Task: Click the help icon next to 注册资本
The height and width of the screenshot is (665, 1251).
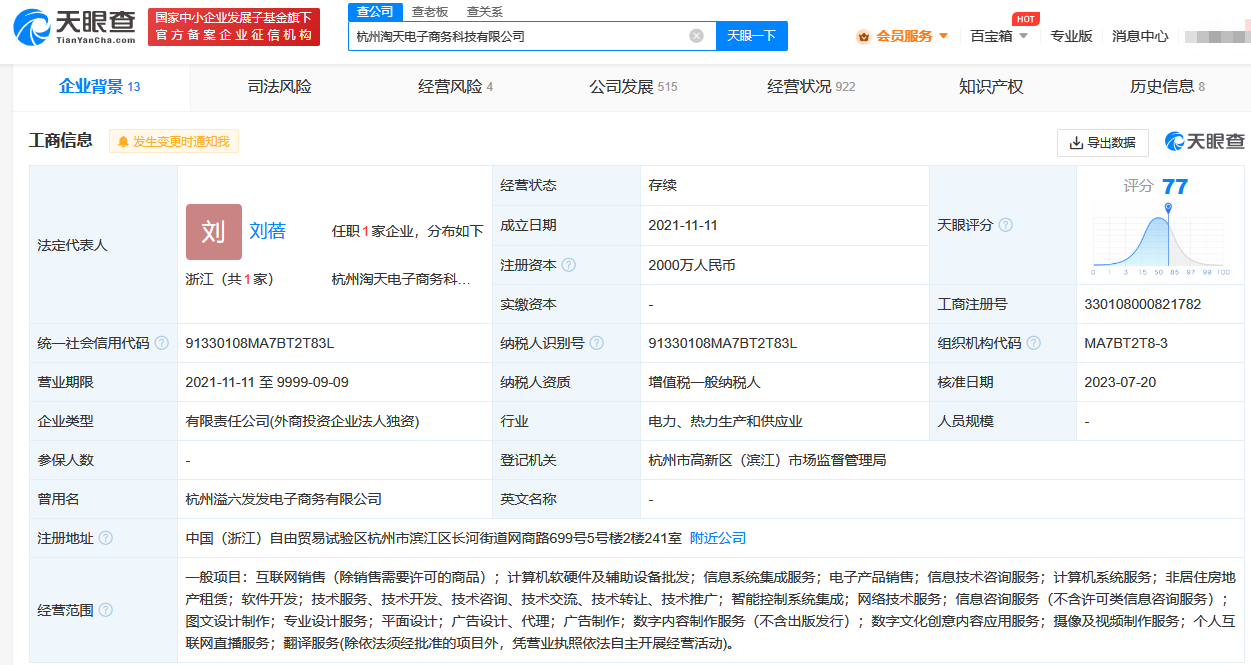Action: [568, 265]
